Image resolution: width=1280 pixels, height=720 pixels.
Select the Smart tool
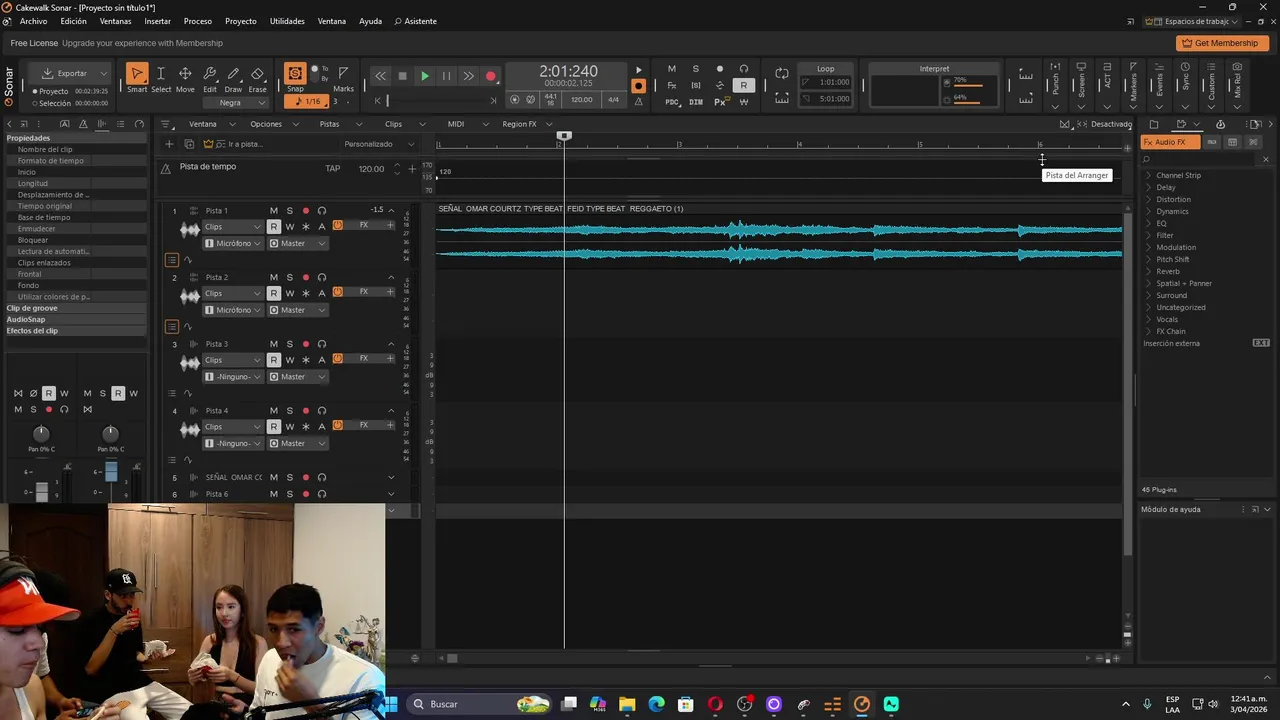[137, 78]
